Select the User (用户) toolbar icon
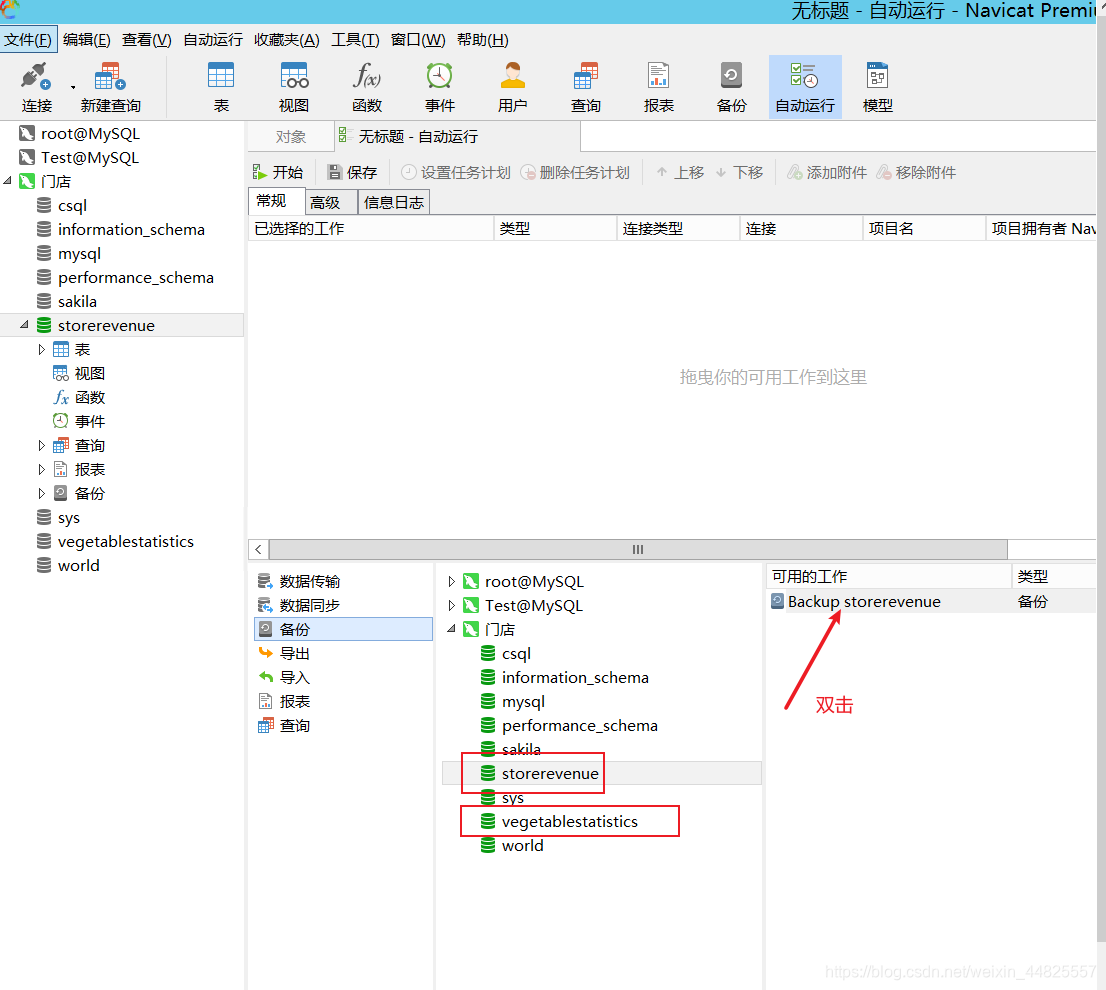Image resolution: width=1106 pixels, height=990 pixels. [x=512, y=87]
